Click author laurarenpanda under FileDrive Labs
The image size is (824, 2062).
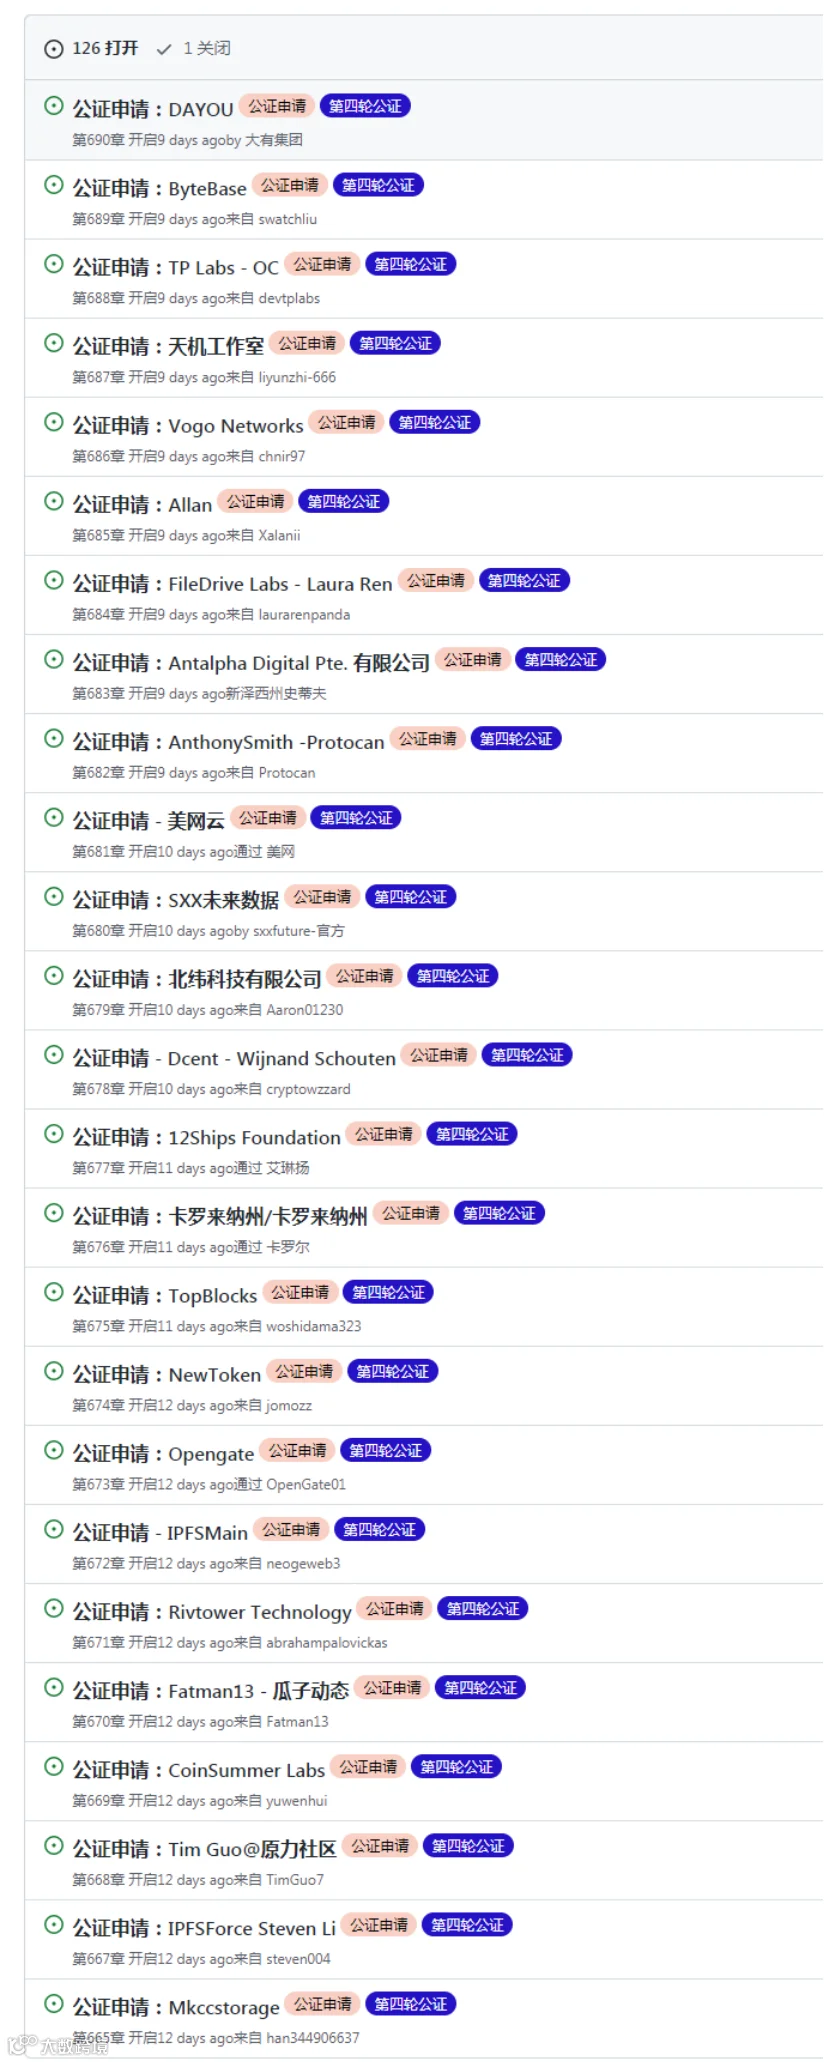point(304,614)
